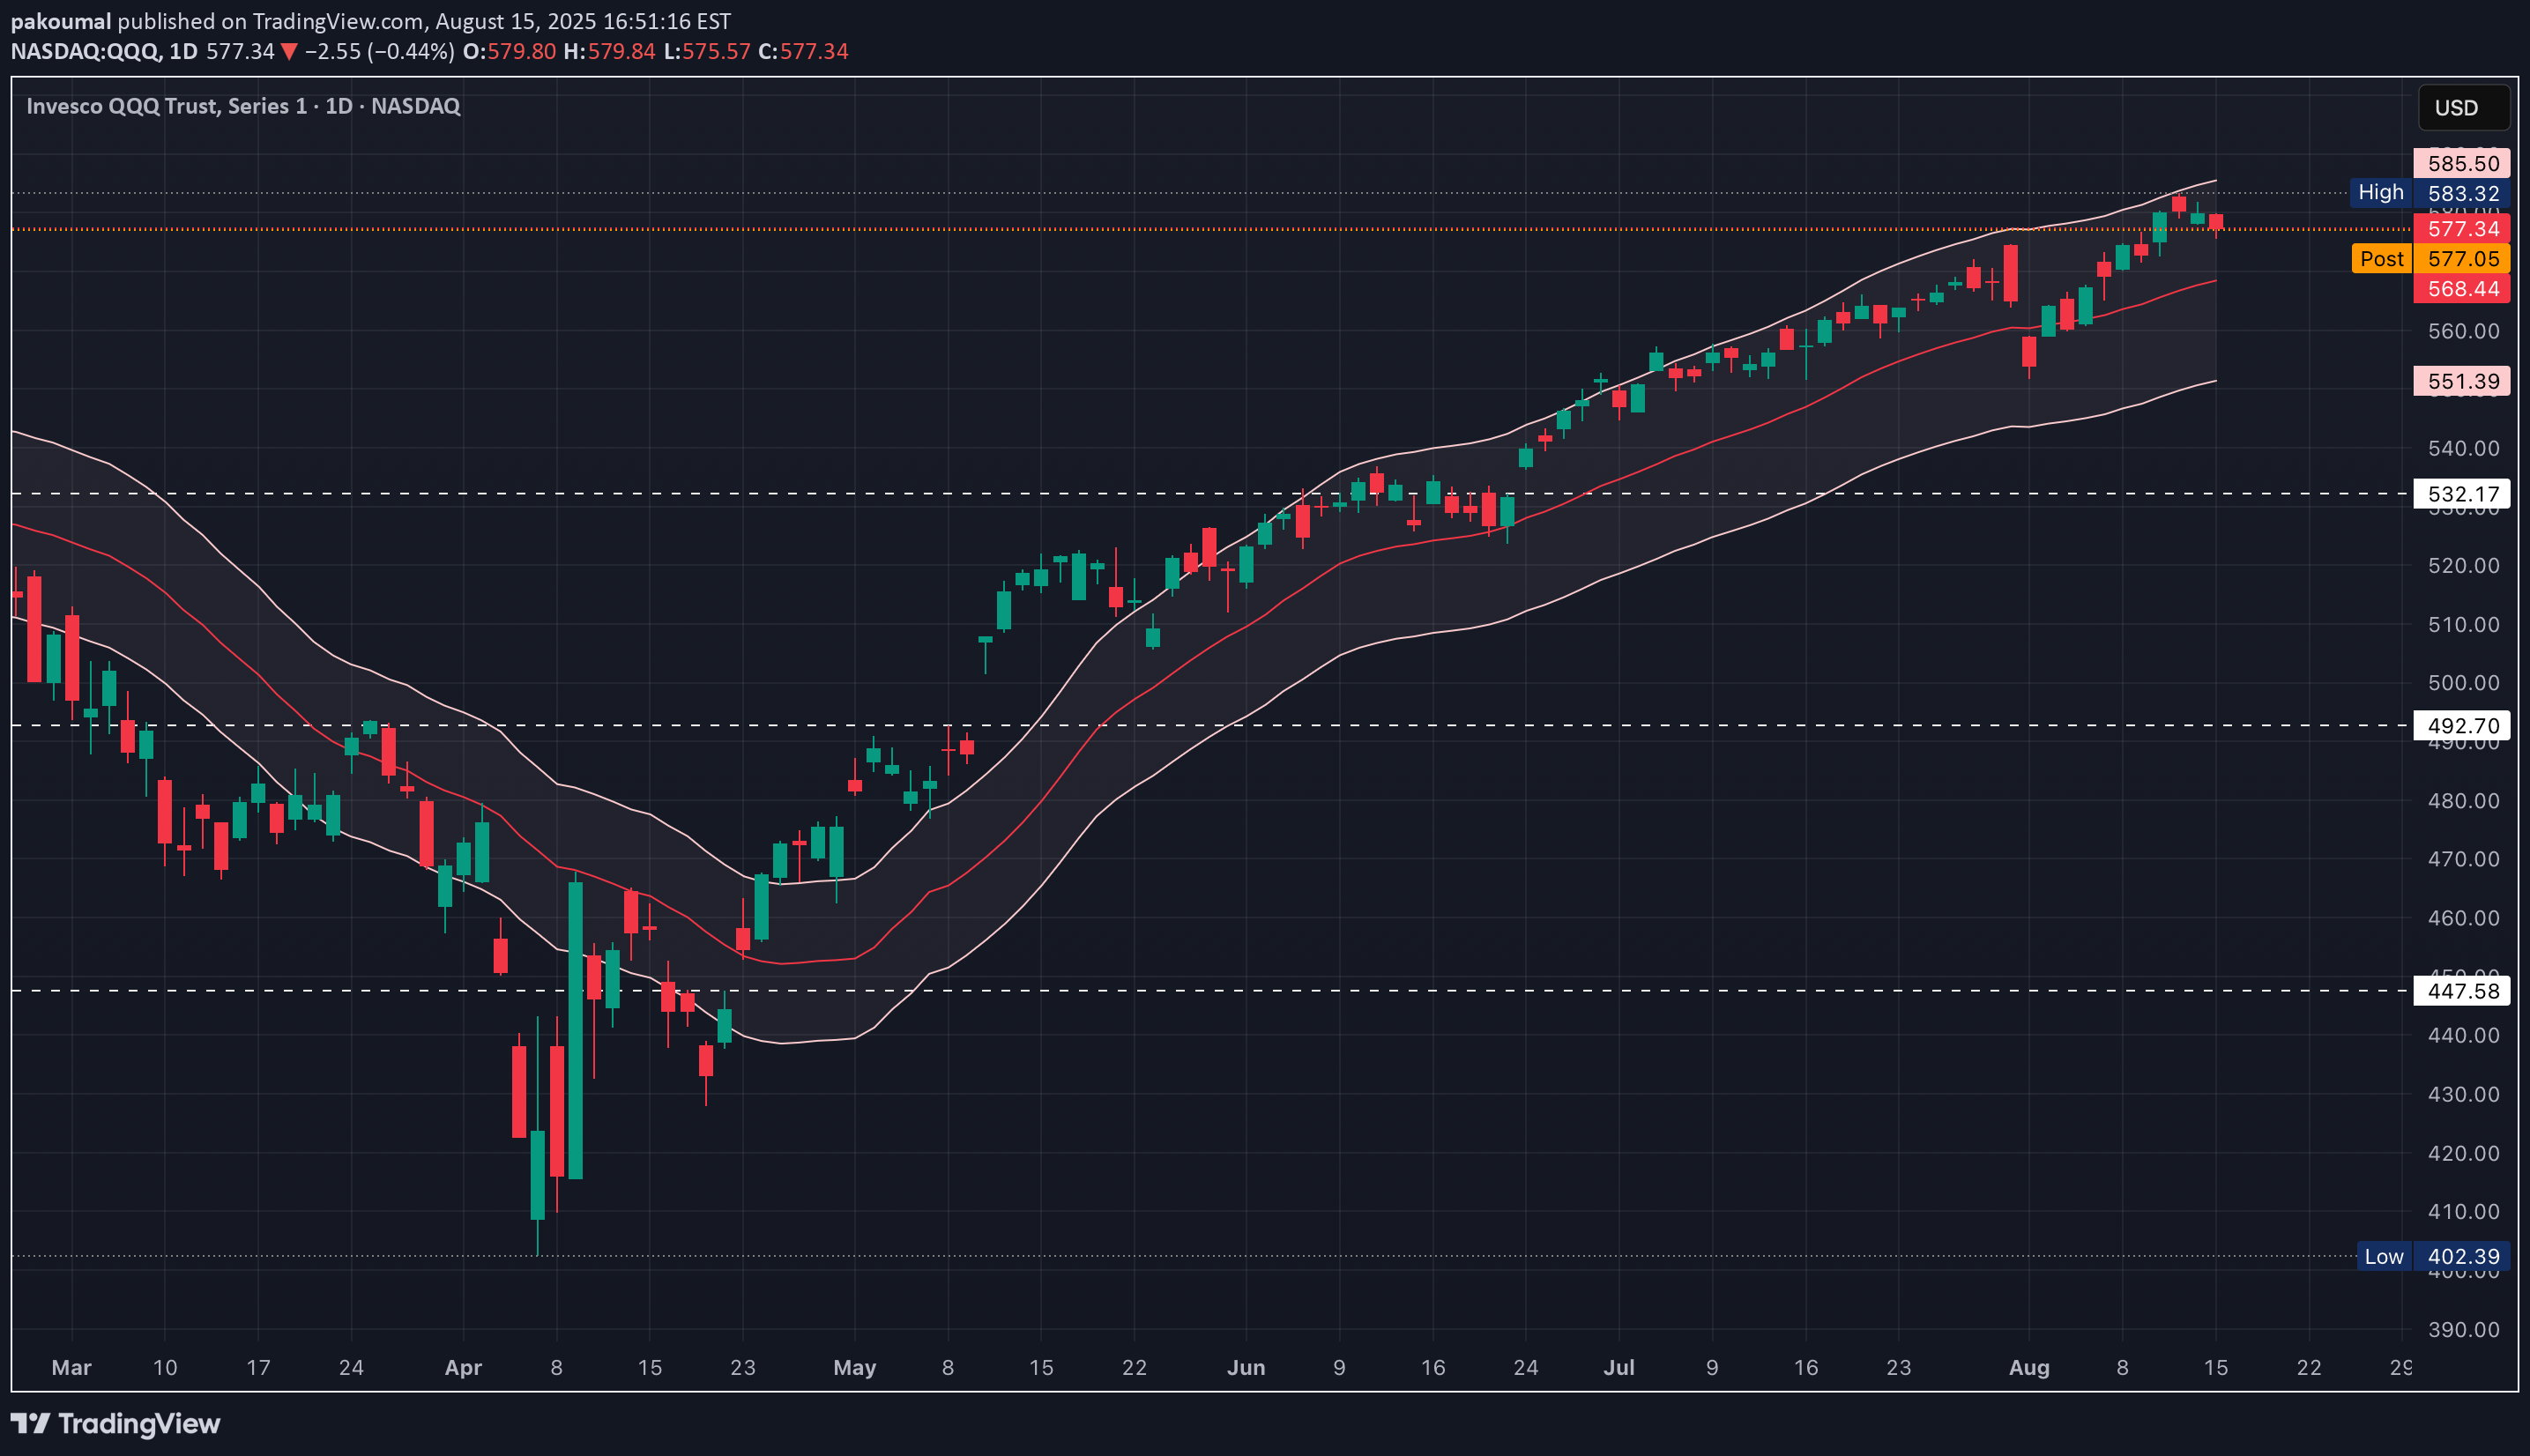Click the 420.00 price axis tick
This screenshot has width=2530, height=1456.
[2463, 1153]
